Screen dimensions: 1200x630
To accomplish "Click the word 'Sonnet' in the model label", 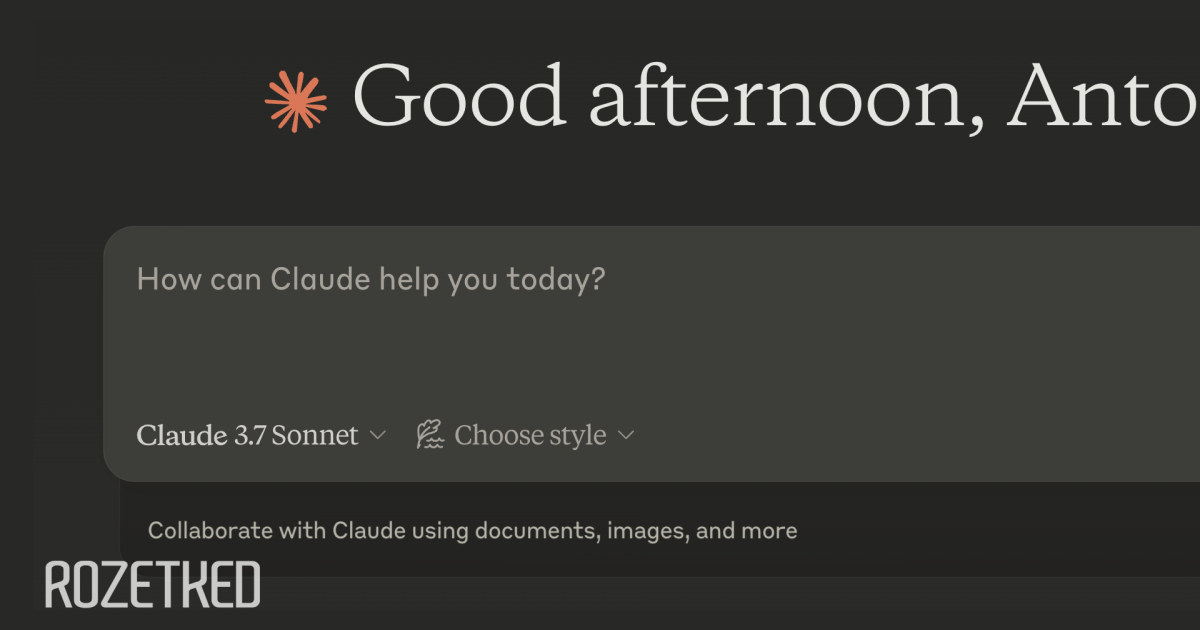I will (x=315, y=436).
